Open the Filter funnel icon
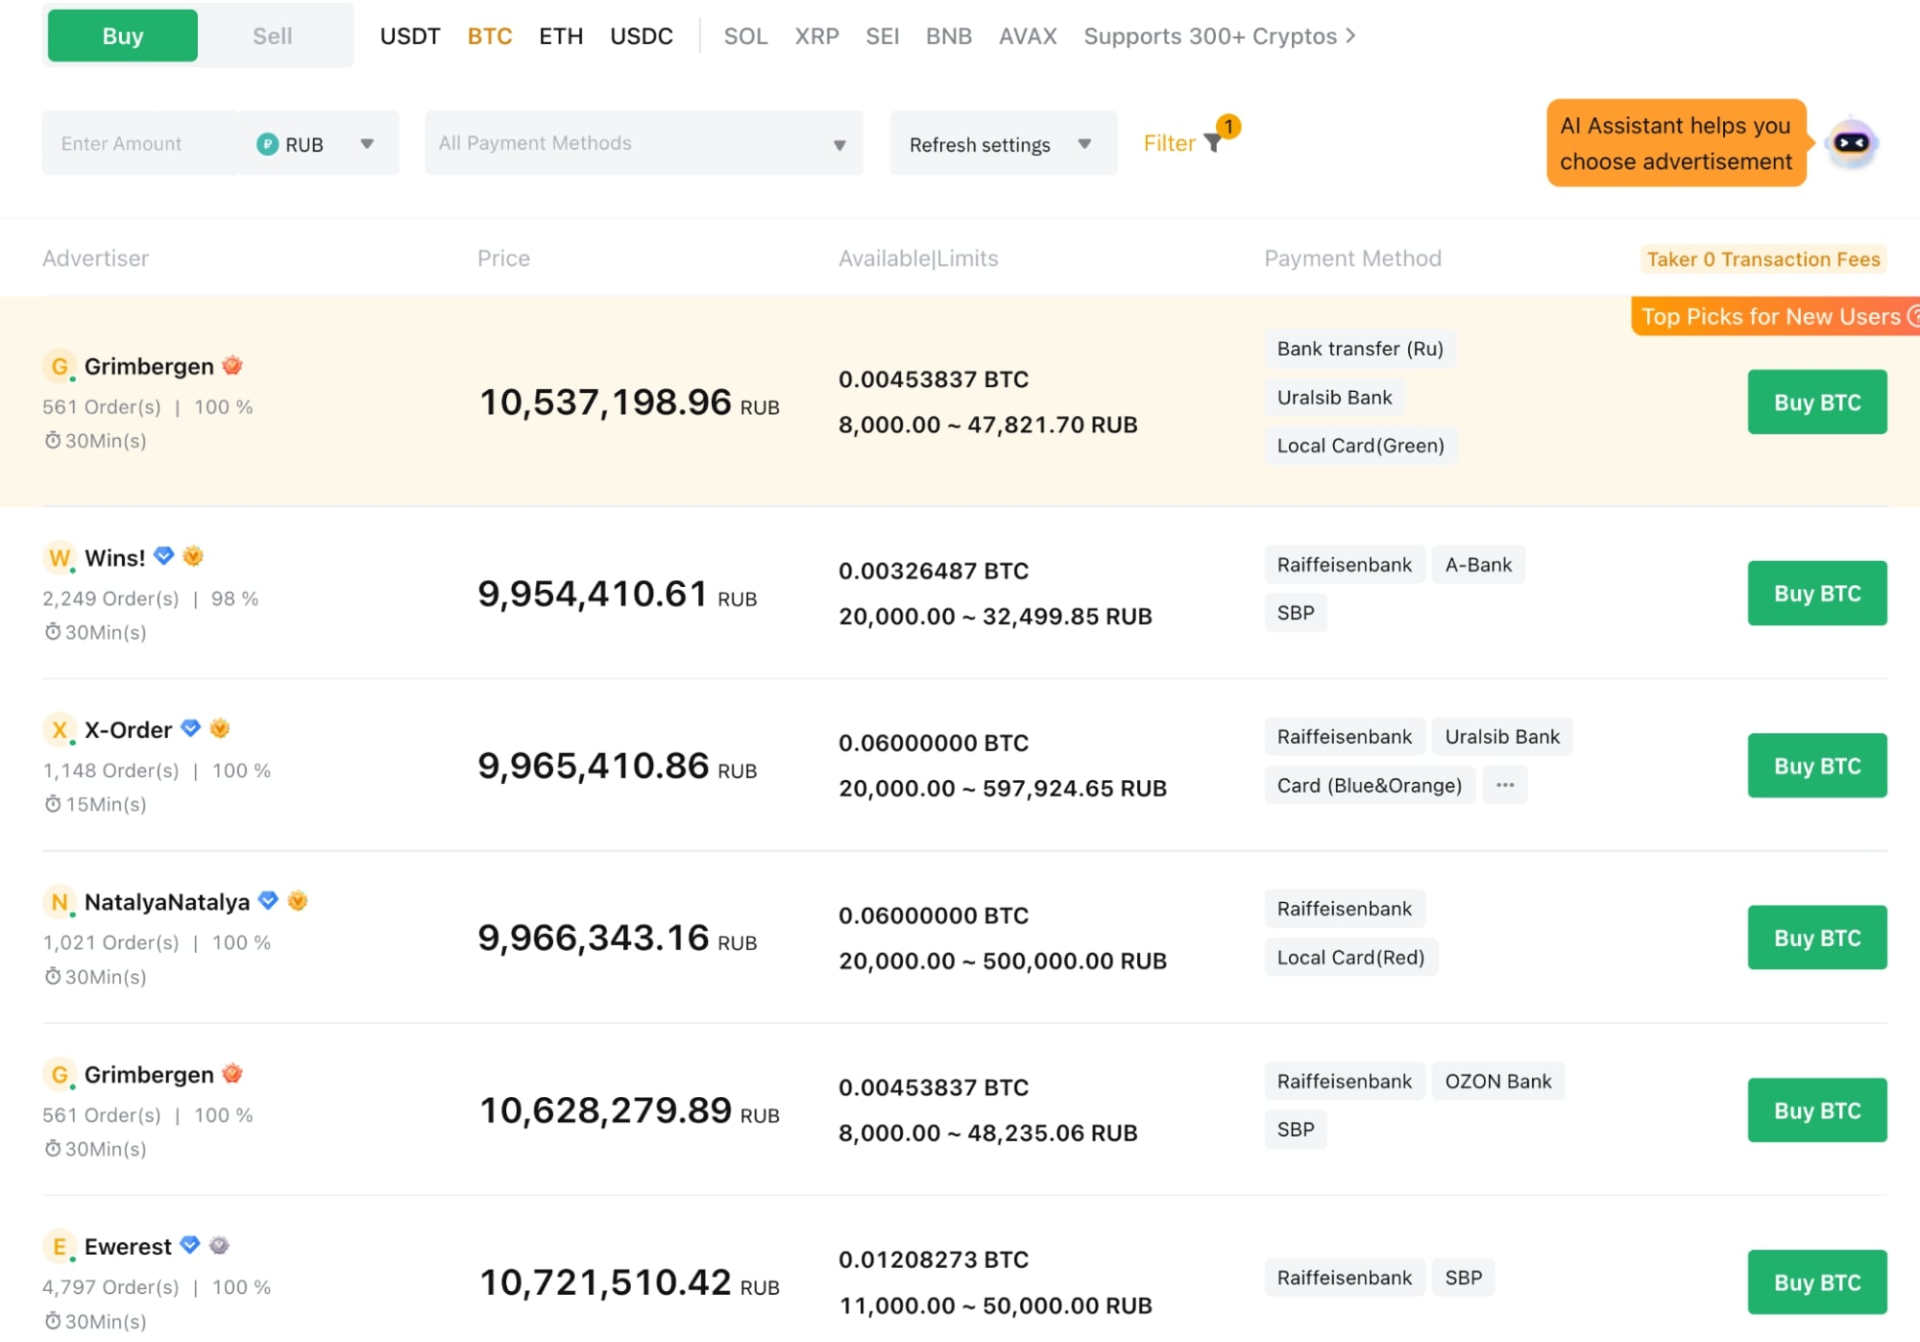The image size is (1920, 1342). [x=1213, y=144]
